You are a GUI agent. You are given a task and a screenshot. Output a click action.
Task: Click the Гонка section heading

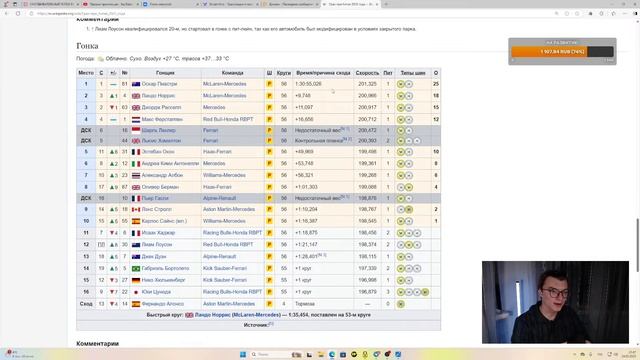[x=87, y=46]
